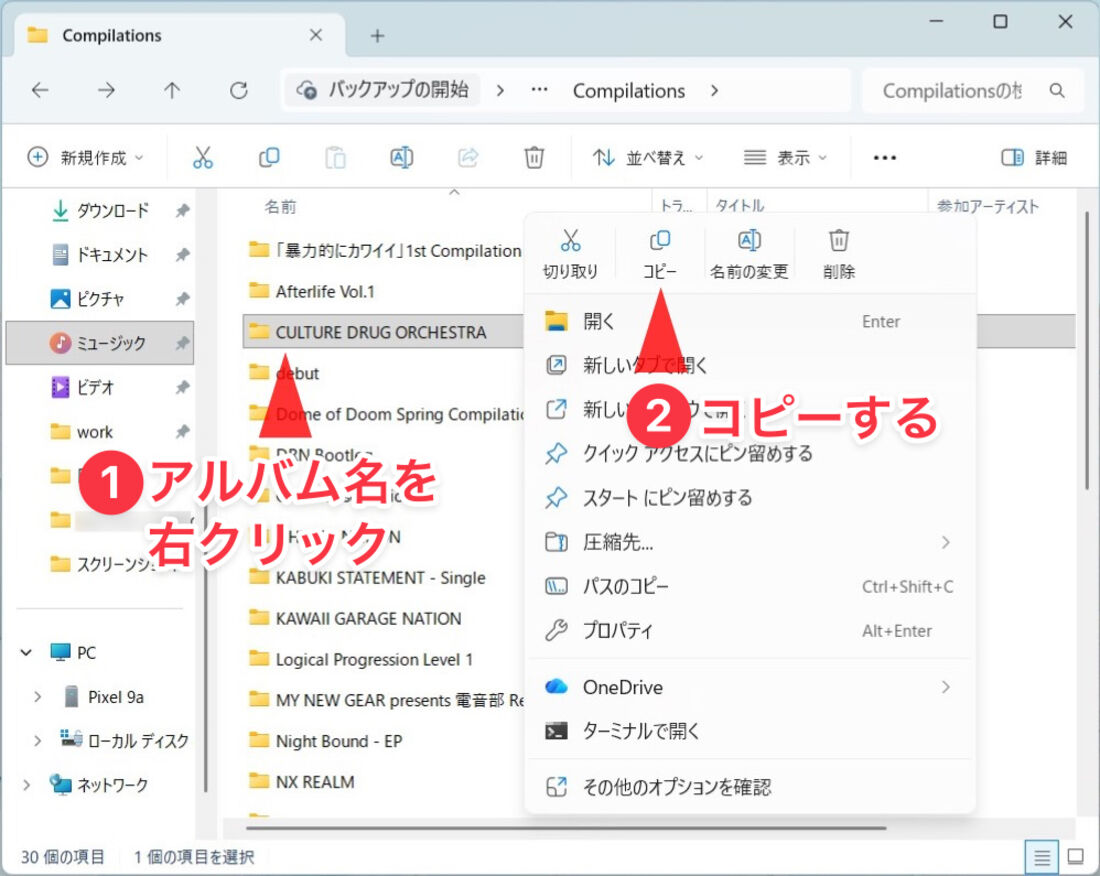The width and height of the screenshot is (1100, 876).
Task: Open the toolbar's three-dot See more menu
Action: pos(885,158)
